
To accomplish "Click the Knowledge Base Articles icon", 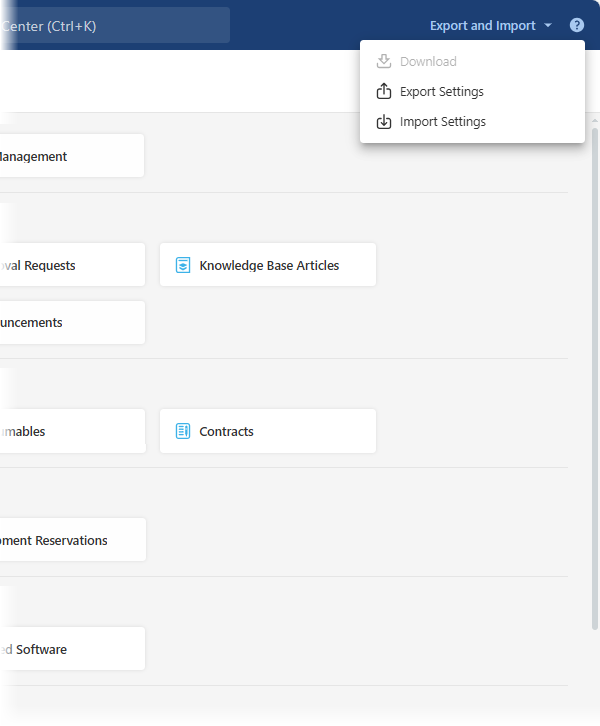I will coord(183,265).
